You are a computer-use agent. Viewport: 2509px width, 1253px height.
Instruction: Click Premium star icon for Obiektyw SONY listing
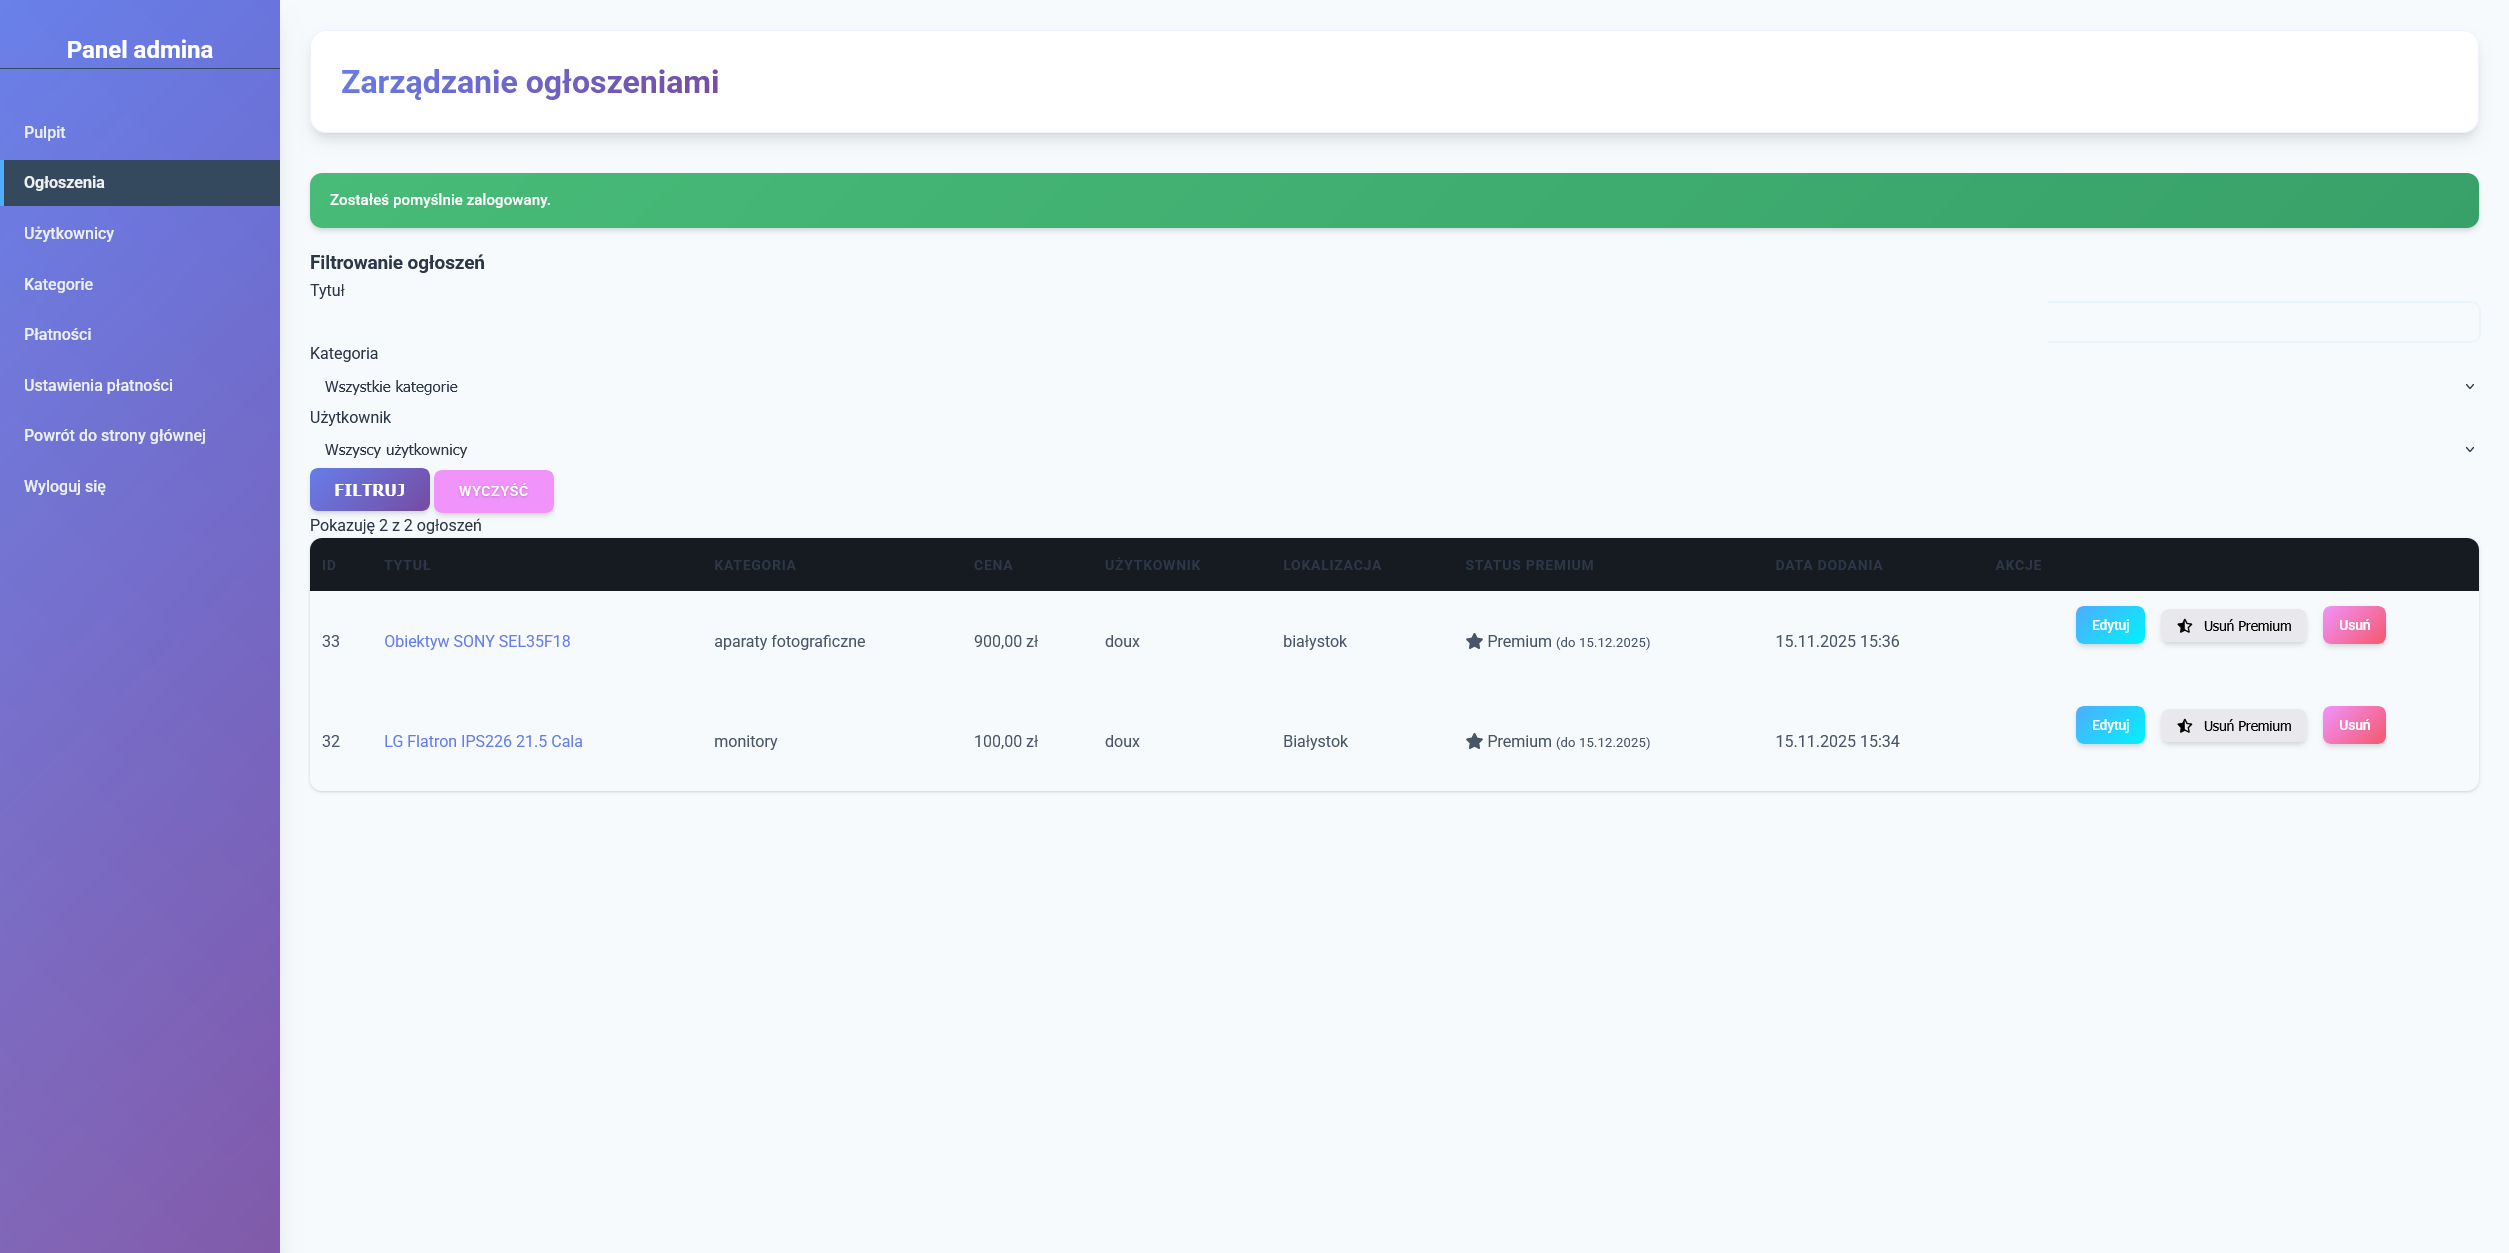pos(1473,641)
